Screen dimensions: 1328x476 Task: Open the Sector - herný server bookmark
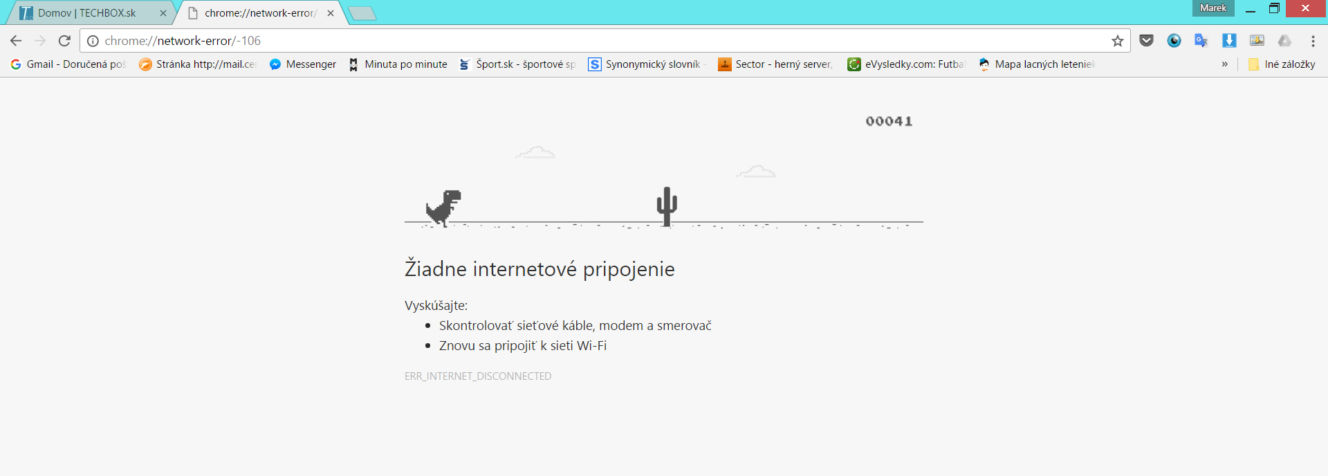(776, 64)
